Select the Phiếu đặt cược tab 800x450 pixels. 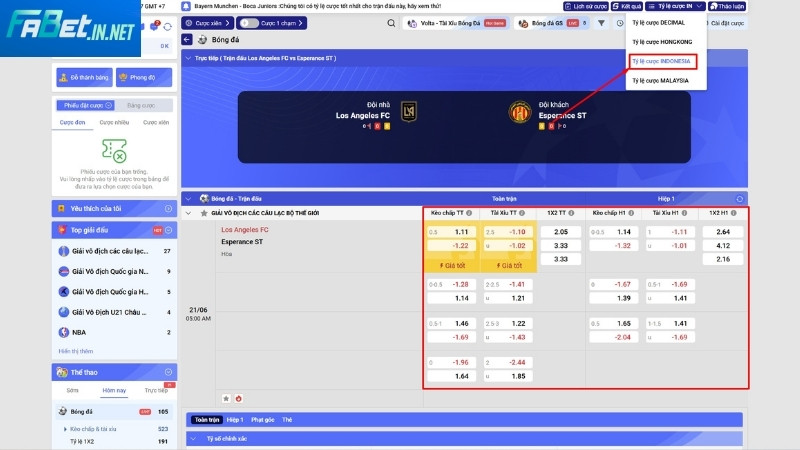(x=85, y=106)
